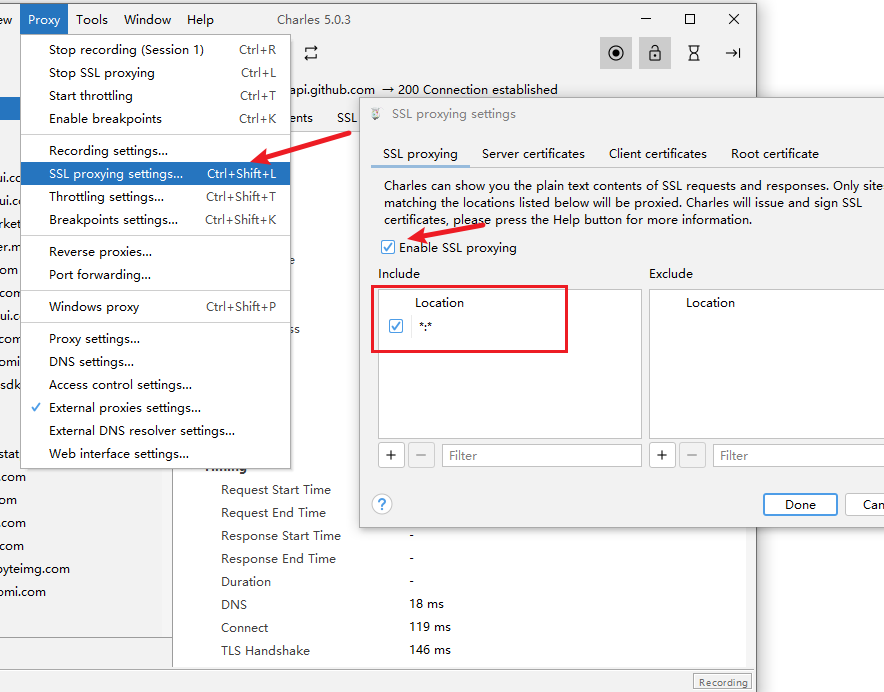Image resolution: width=884 pixels, height=692 pixels.
Task: Toggle Windows proxy menu item
Action: tap(156, 307)
